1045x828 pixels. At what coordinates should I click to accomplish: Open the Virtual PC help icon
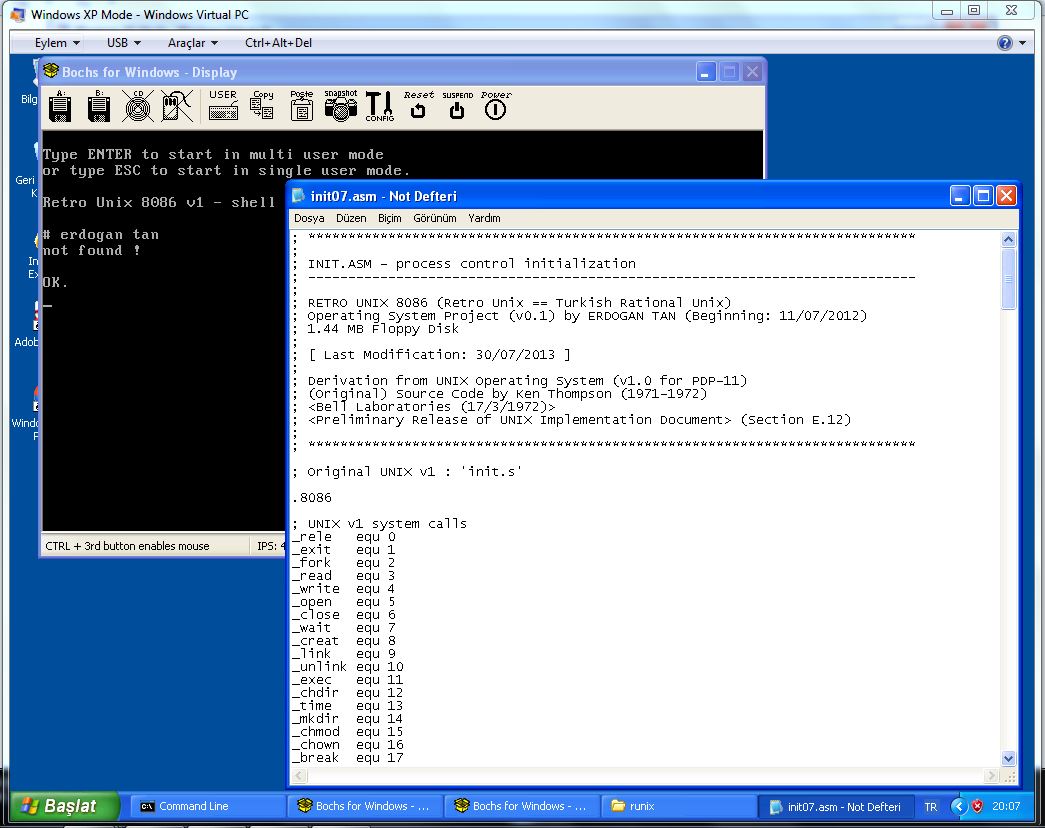(x=1004, y=43)
